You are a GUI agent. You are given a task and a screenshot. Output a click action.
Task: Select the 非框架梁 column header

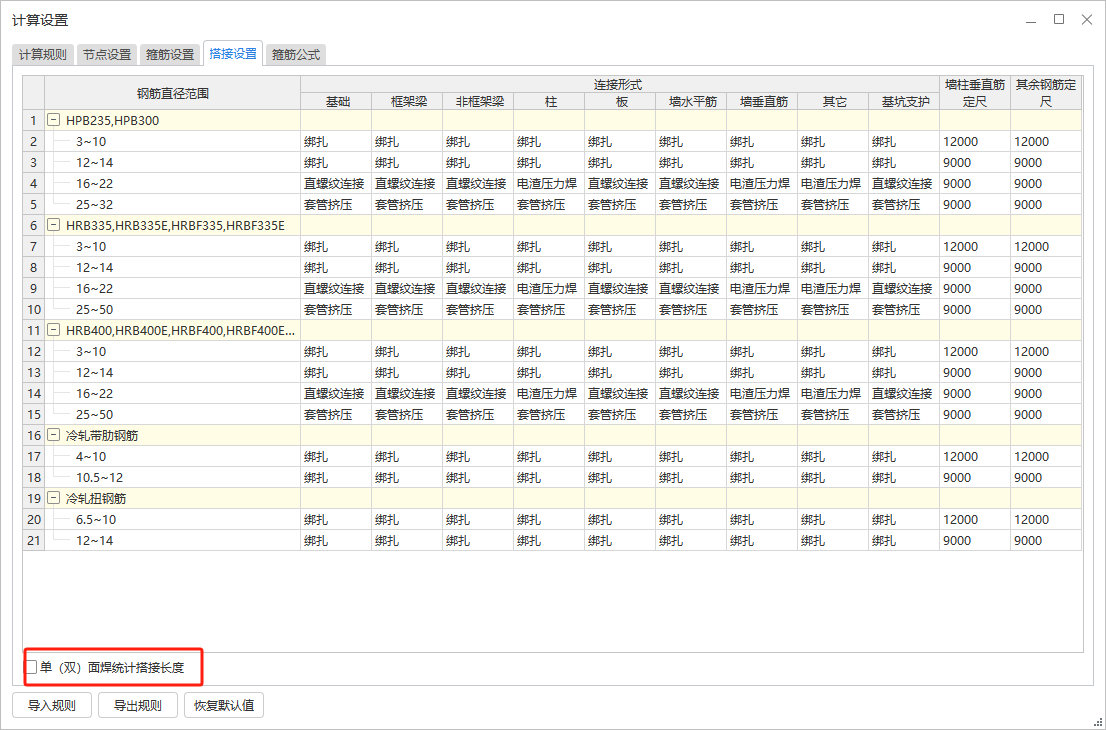pyautogui.click(x=478, y=102)
